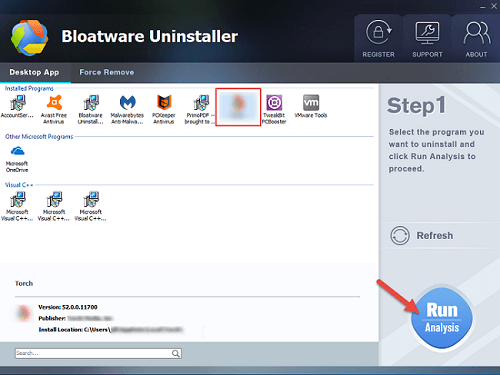The height and width of the screenshot is (375, 500).
Task: Click the magnifier search icon
Action: coord(176,353)
